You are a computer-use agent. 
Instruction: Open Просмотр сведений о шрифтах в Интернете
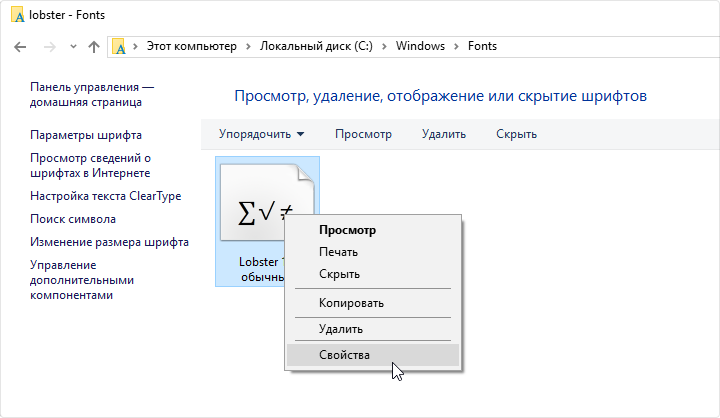tap(90, 165)
